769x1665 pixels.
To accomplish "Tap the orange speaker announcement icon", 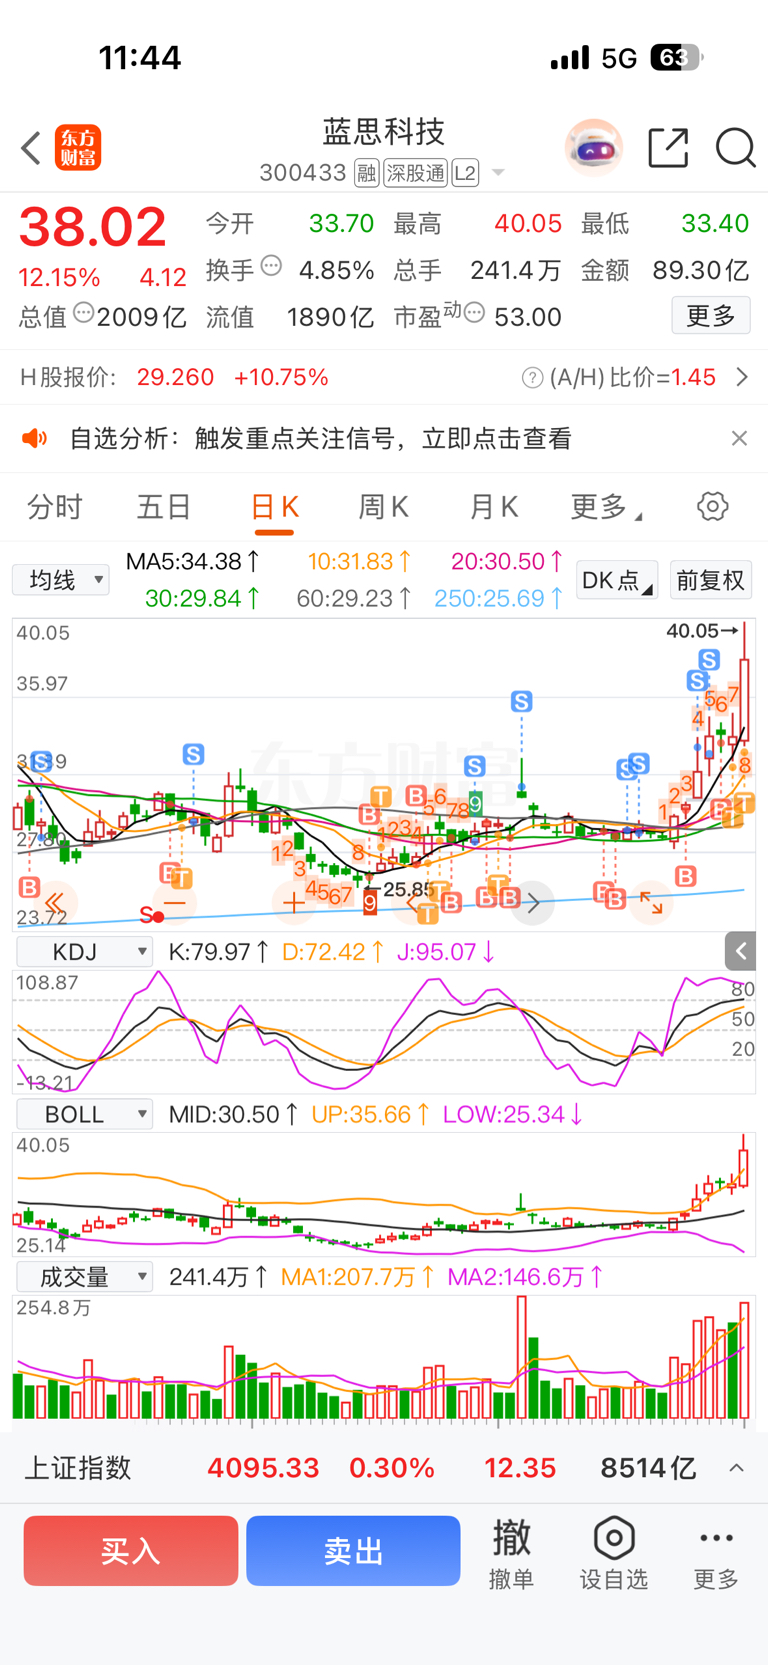I will (x=36, y=438).
